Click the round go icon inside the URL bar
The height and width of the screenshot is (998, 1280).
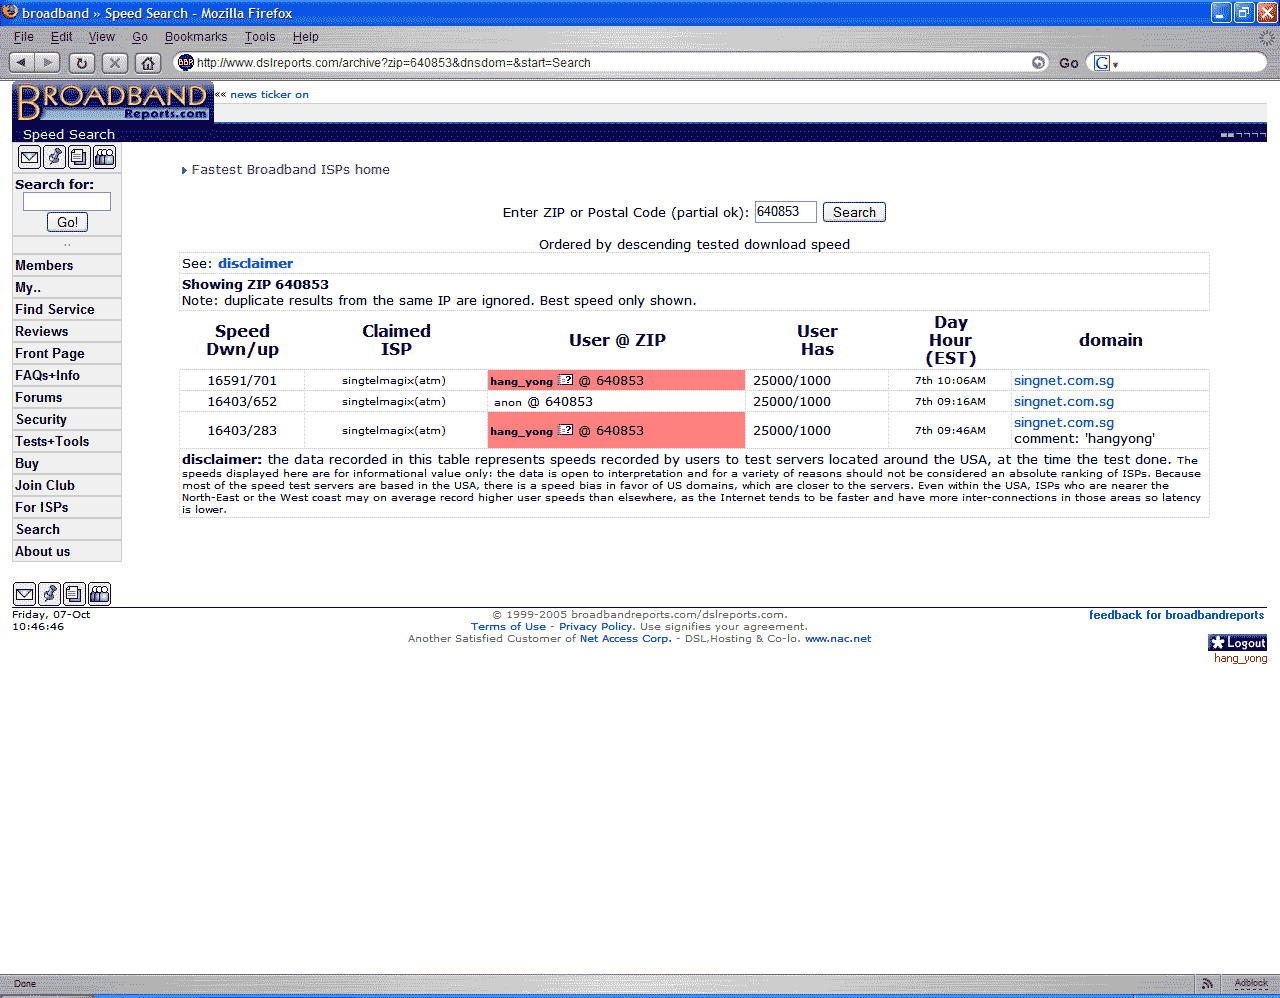(1038, 62)
